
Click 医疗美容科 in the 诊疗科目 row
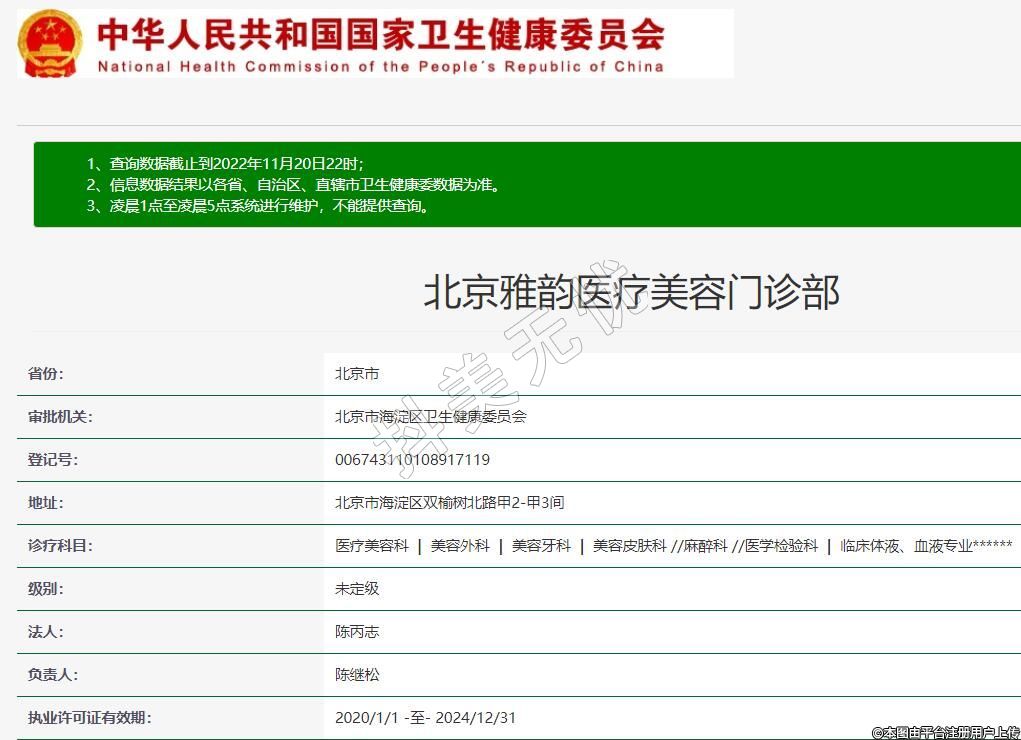[x=372, y=546]
